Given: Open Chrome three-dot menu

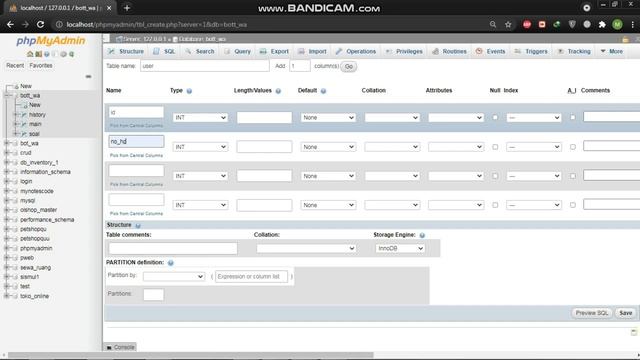Looking at the screenshot, I should (x=632, y=24).
